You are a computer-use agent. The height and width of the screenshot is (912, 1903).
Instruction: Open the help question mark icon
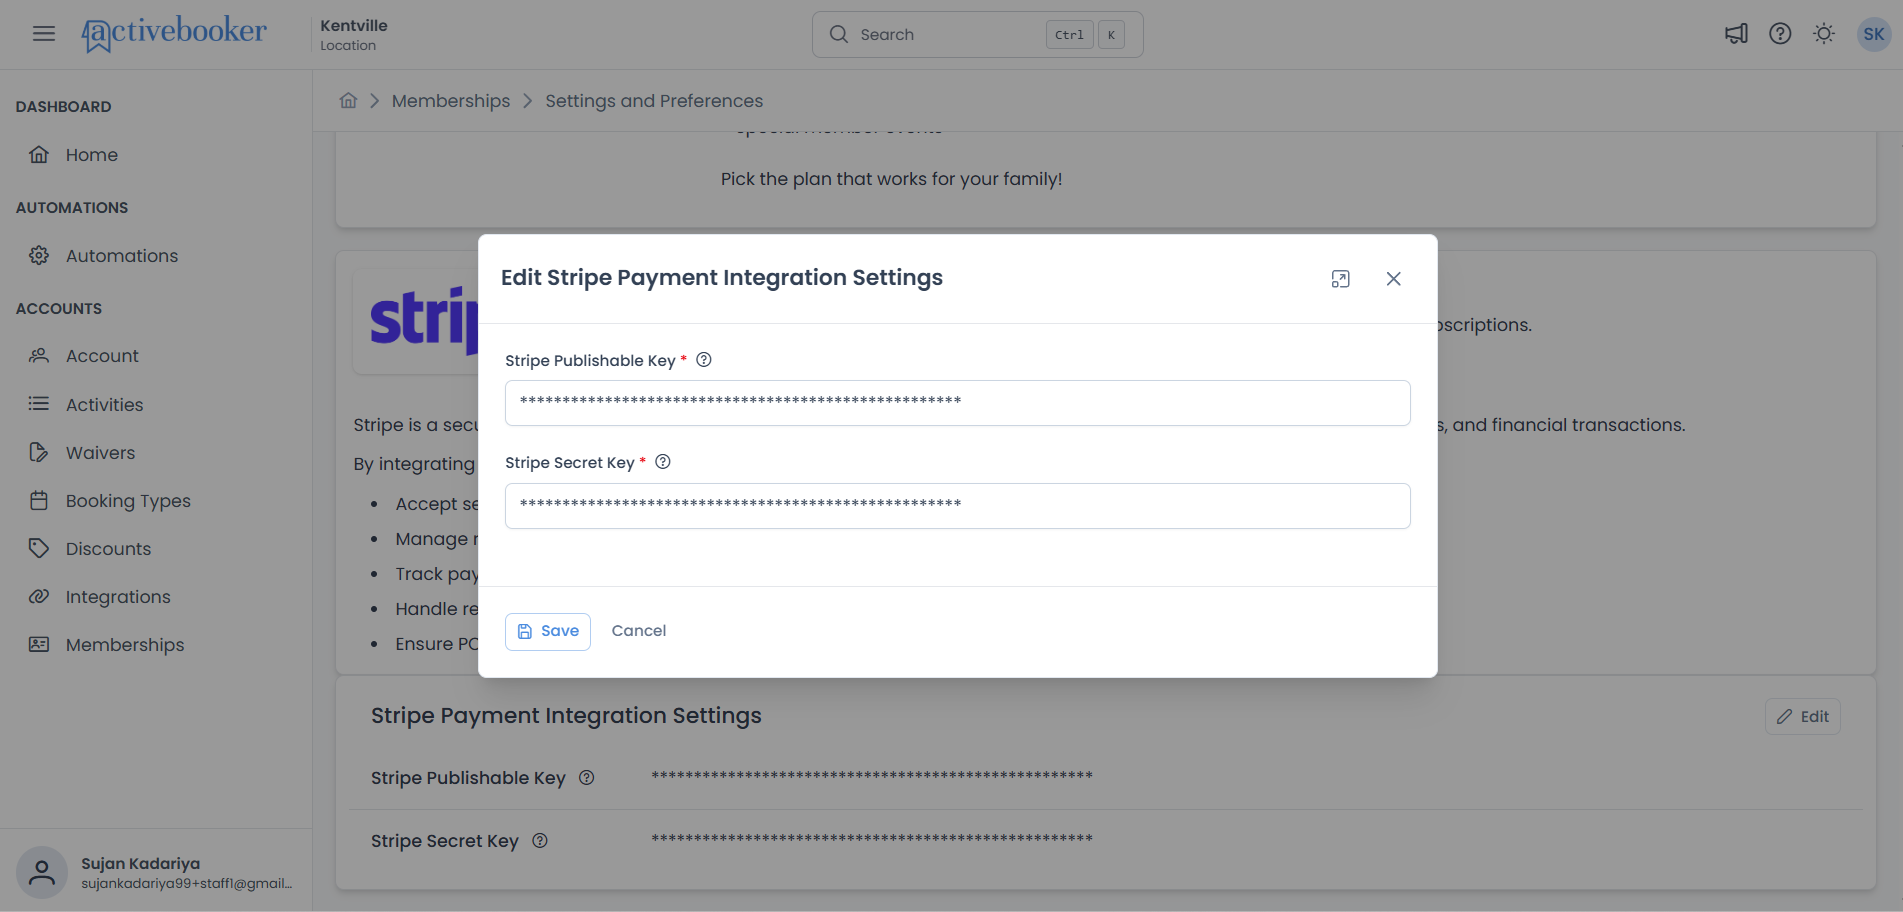click(1780, 34)
